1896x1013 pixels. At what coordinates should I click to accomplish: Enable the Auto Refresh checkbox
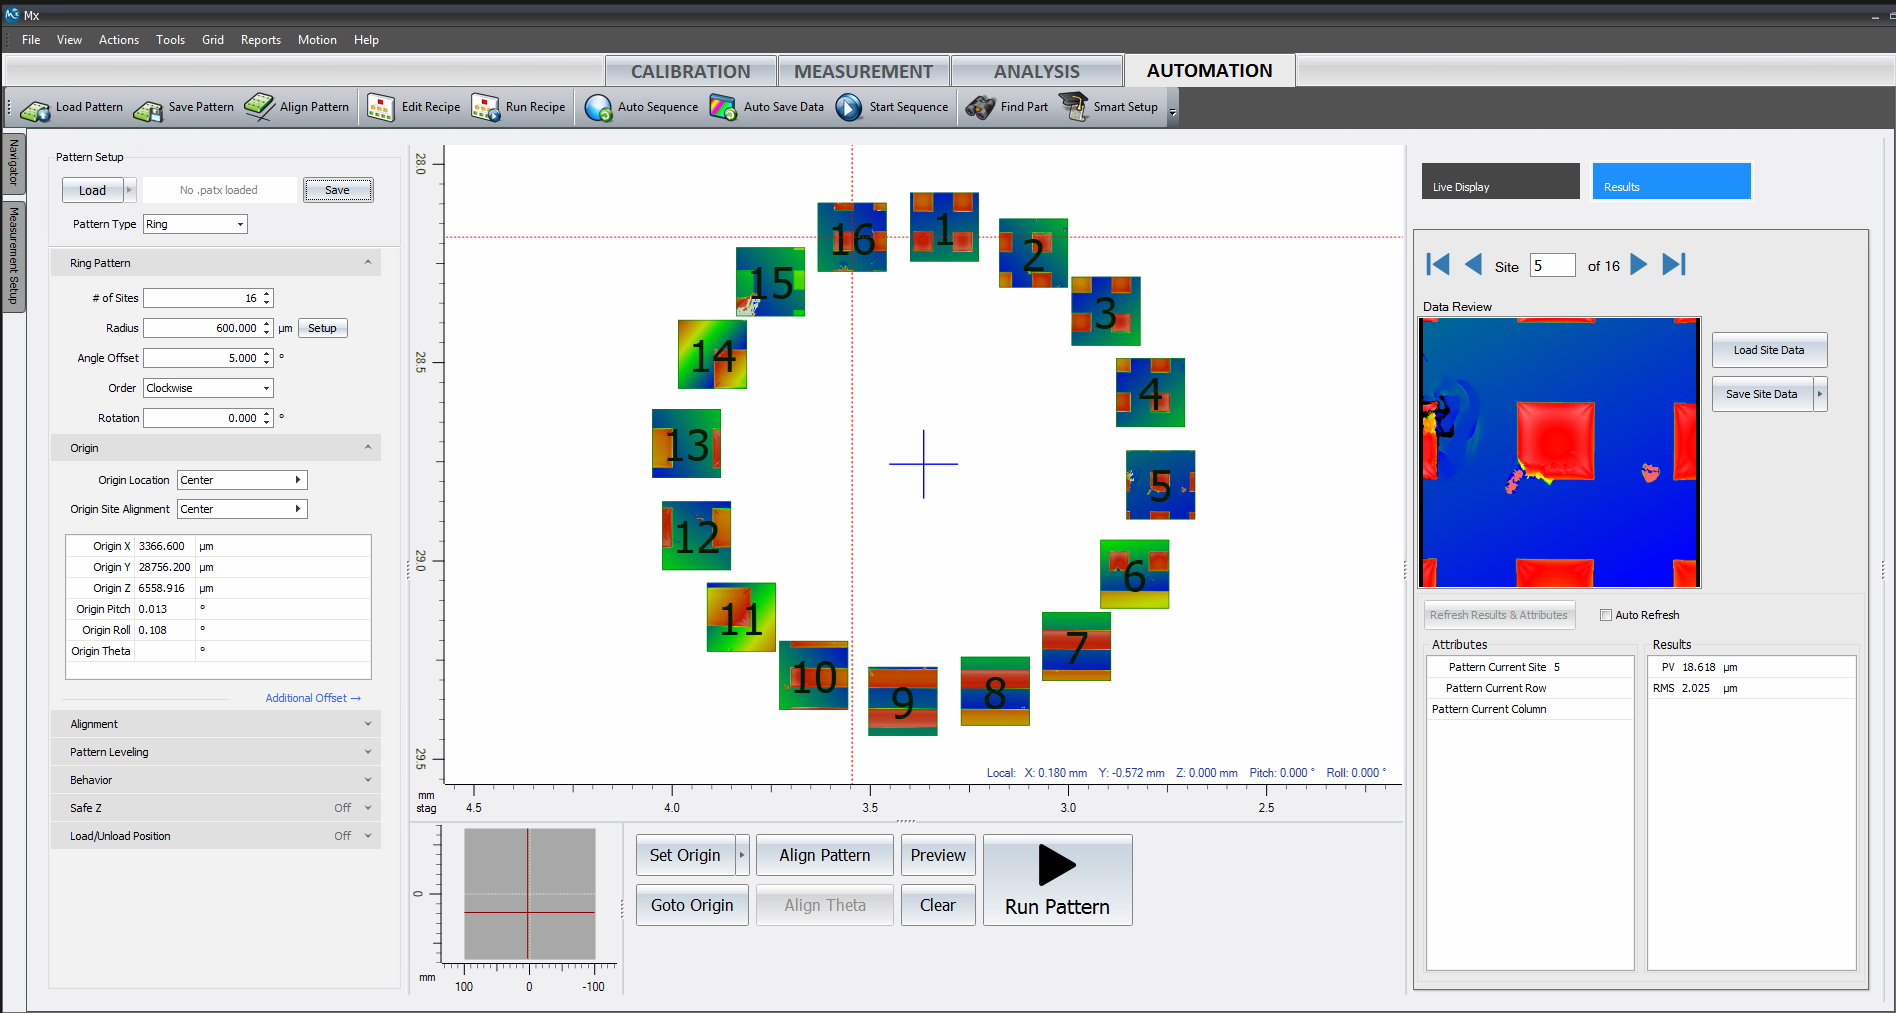coord(1606,615)
